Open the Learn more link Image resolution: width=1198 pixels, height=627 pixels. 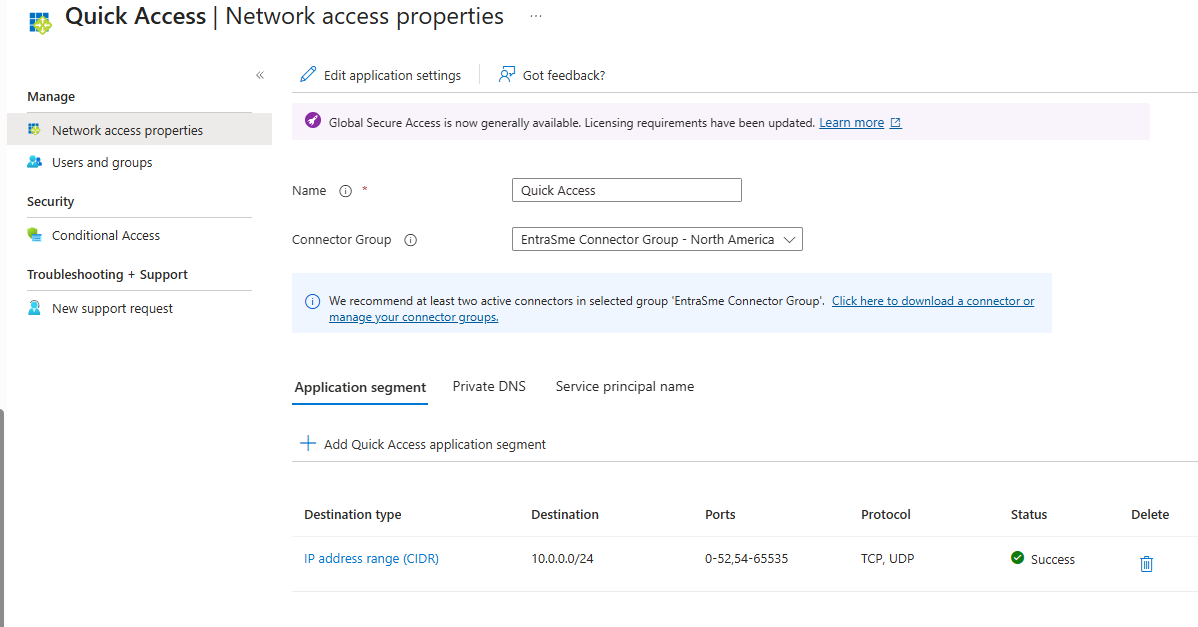tap(851, 123)
